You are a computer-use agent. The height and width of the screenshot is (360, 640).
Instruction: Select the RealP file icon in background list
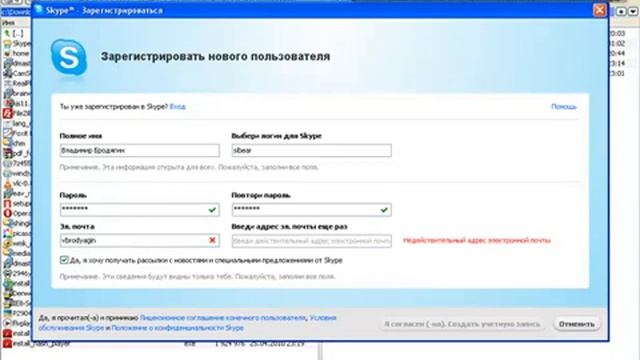click(7, 83)
